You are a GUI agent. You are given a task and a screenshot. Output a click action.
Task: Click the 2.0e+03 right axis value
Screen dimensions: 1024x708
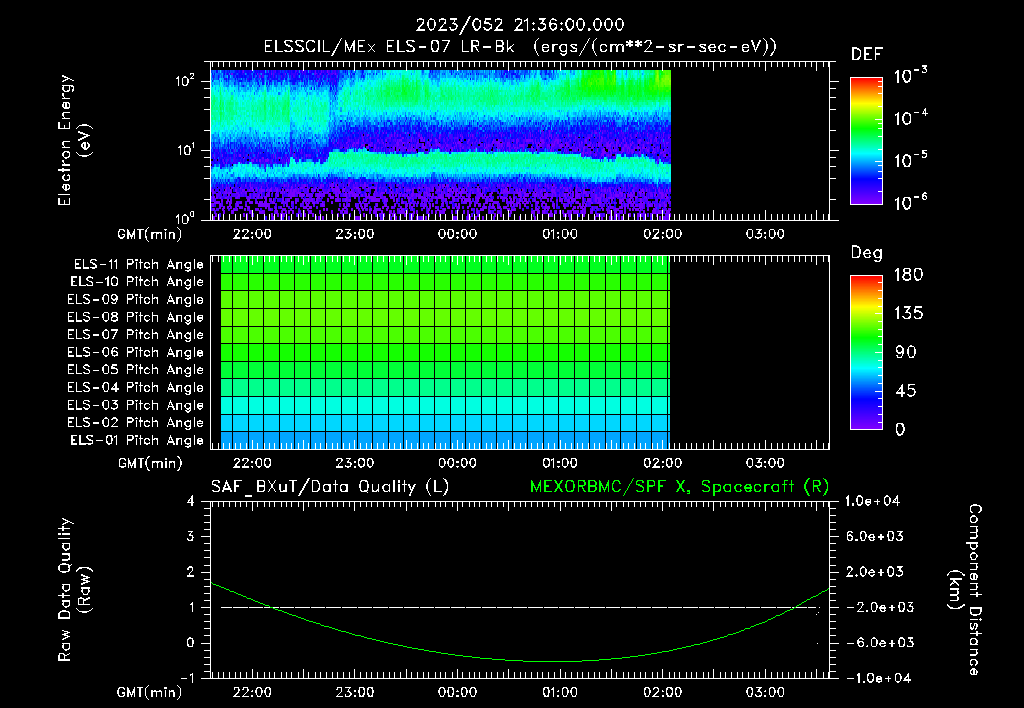(875, 571)
